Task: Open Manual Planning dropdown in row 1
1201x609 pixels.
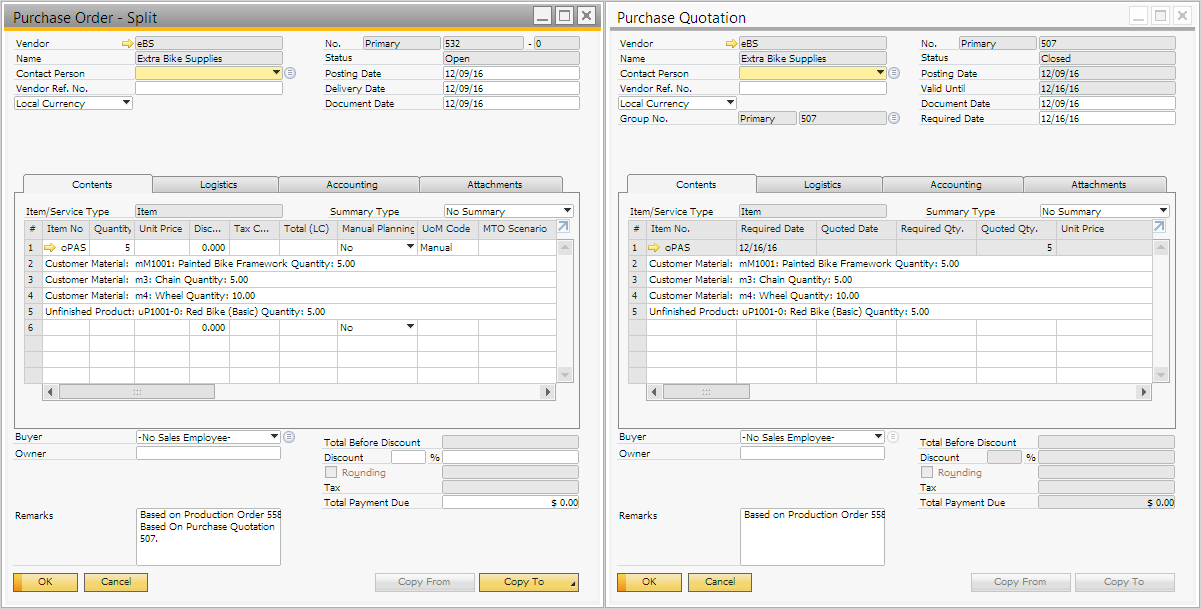Action: pyautogui.click(x=410, y=247)
